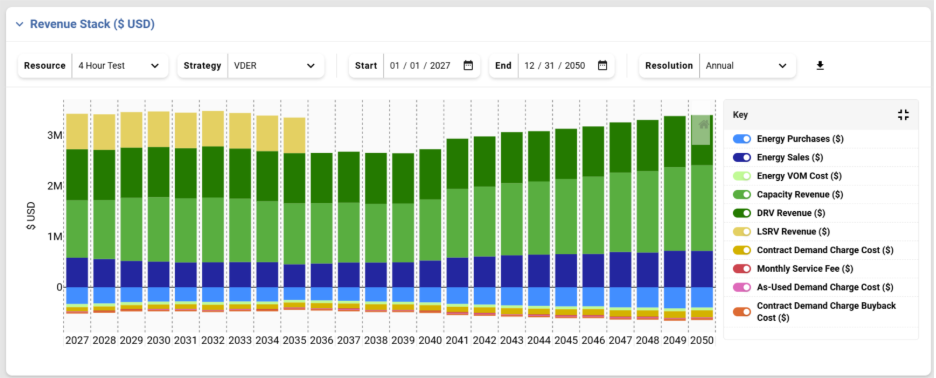Click the LSRV Revenue ($) legend label

click(793, 232)
